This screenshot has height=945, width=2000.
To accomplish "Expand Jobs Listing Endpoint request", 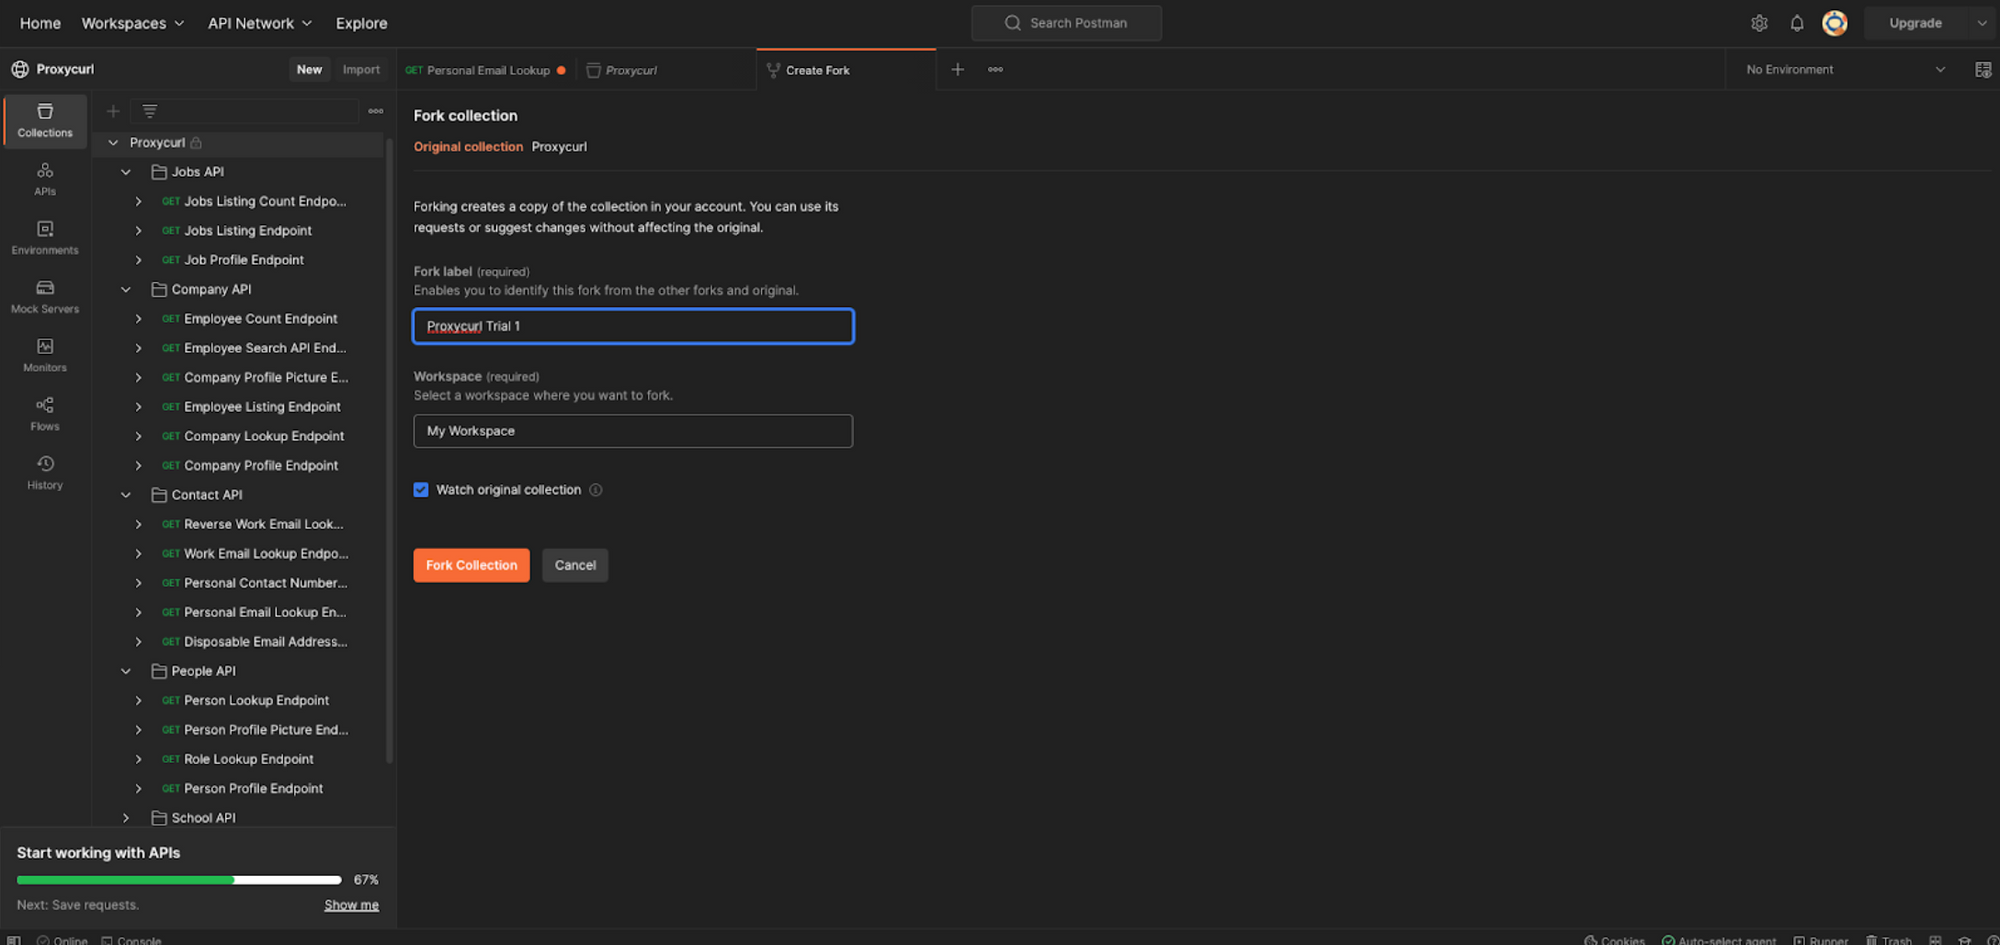I will tap(139, 231).
